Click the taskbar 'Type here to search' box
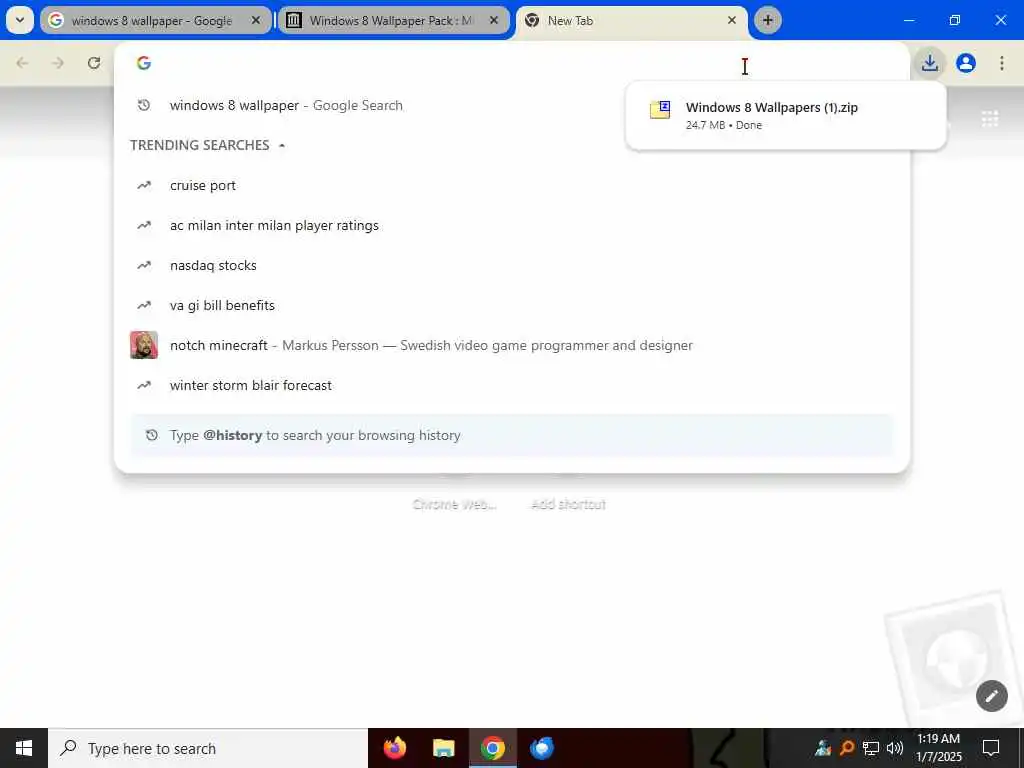 pos(208,748)
